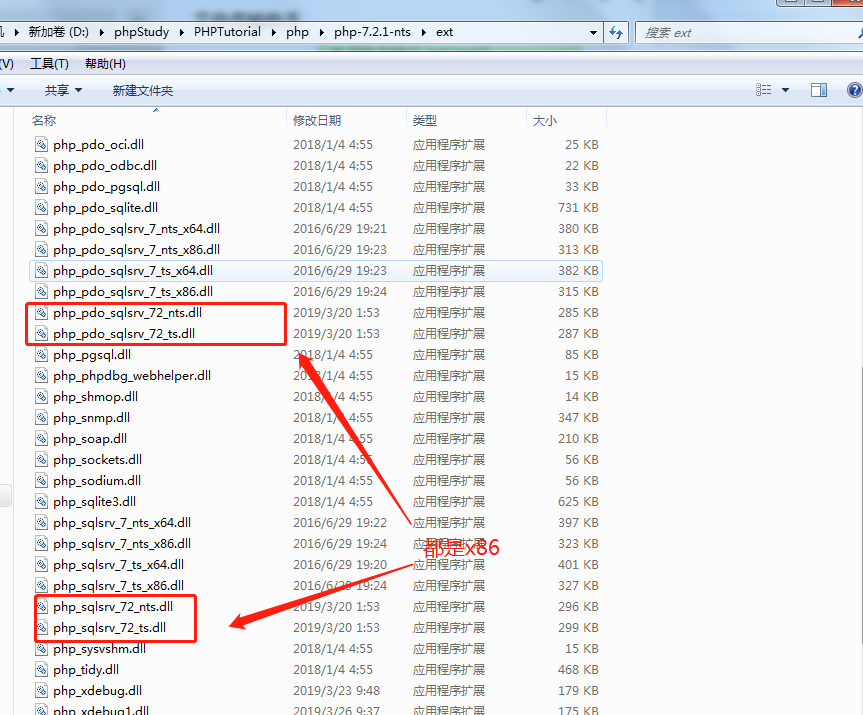This screenshot has height=715, width=863.
Task: Click the php_xdebug.dll file icon
Action: (x=41, y=691)
